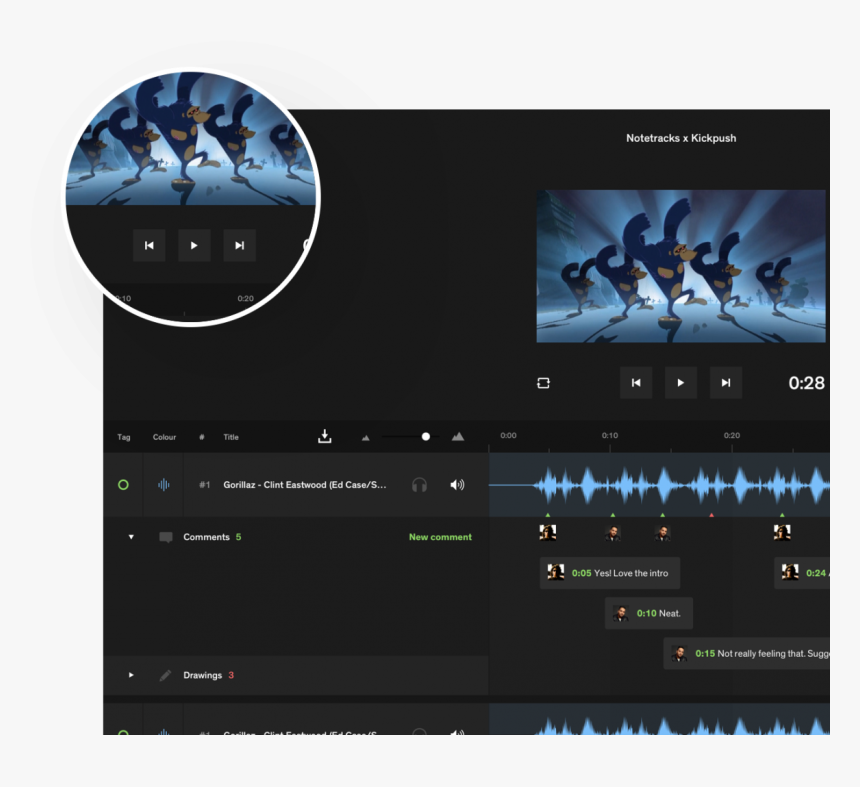Toggle the loop playback icon

pos(543,383)
